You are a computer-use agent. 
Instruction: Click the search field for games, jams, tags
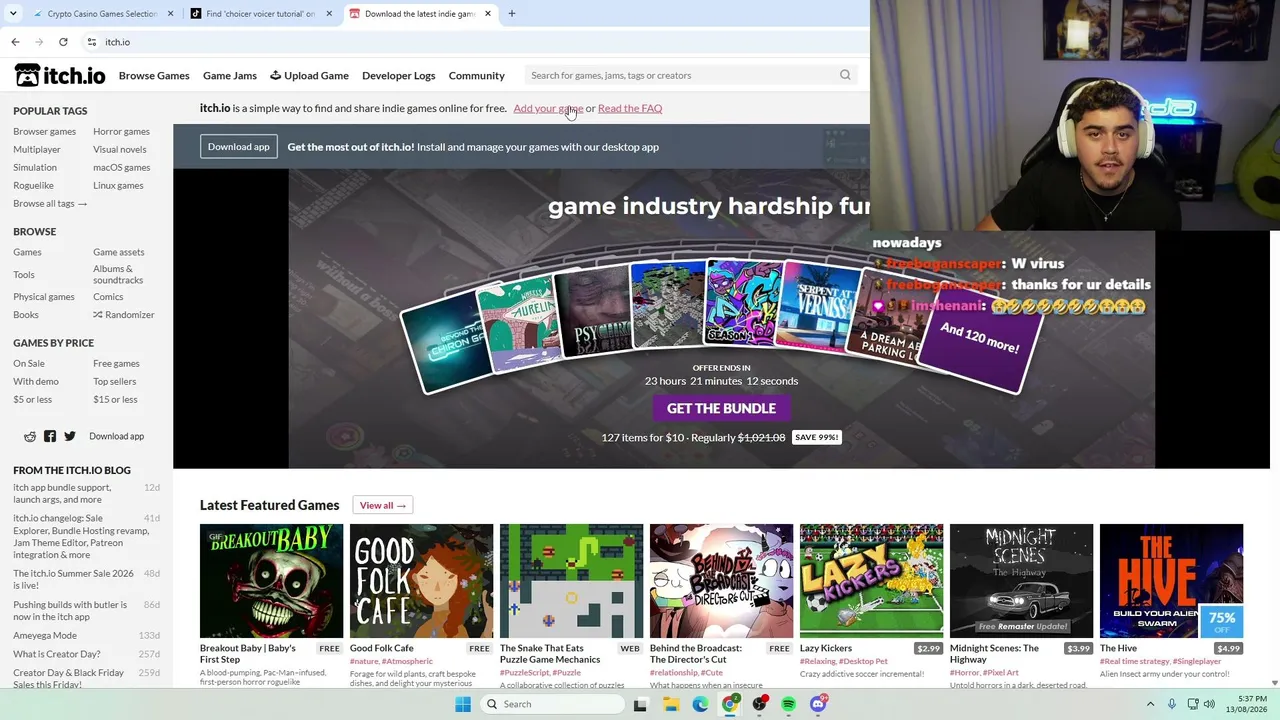click(x=690, y=75)
